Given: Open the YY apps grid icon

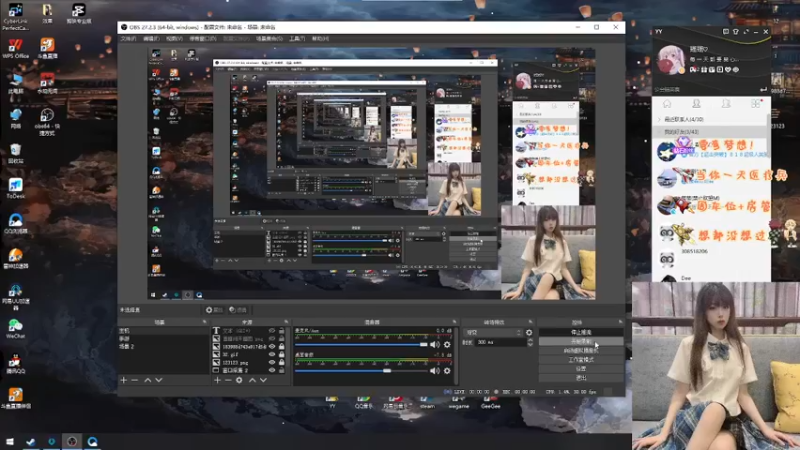Looking at the screenshot, I should [x=756, y=104].
